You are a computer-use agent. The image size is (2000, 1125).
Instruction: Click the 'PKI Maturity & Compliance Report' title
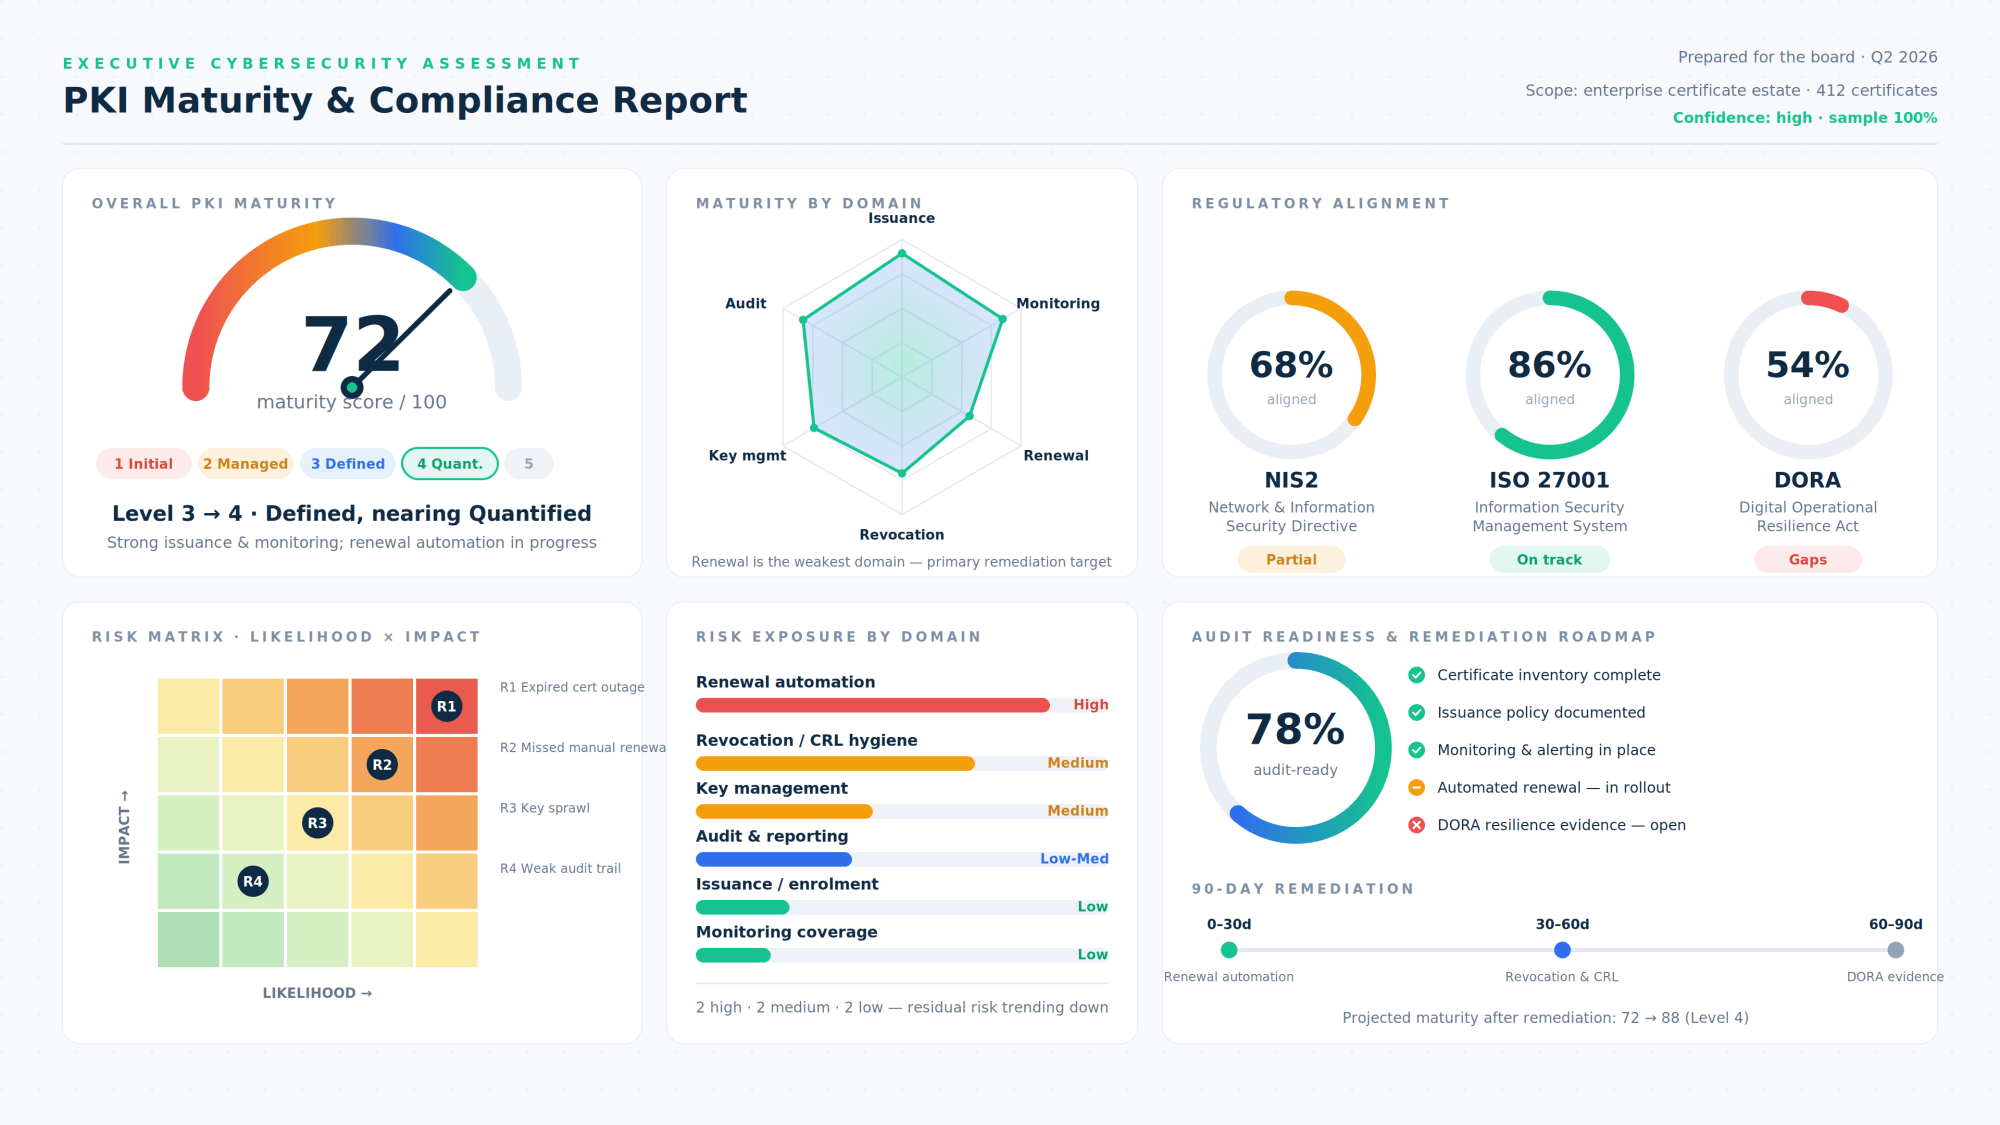click(405, 100)
